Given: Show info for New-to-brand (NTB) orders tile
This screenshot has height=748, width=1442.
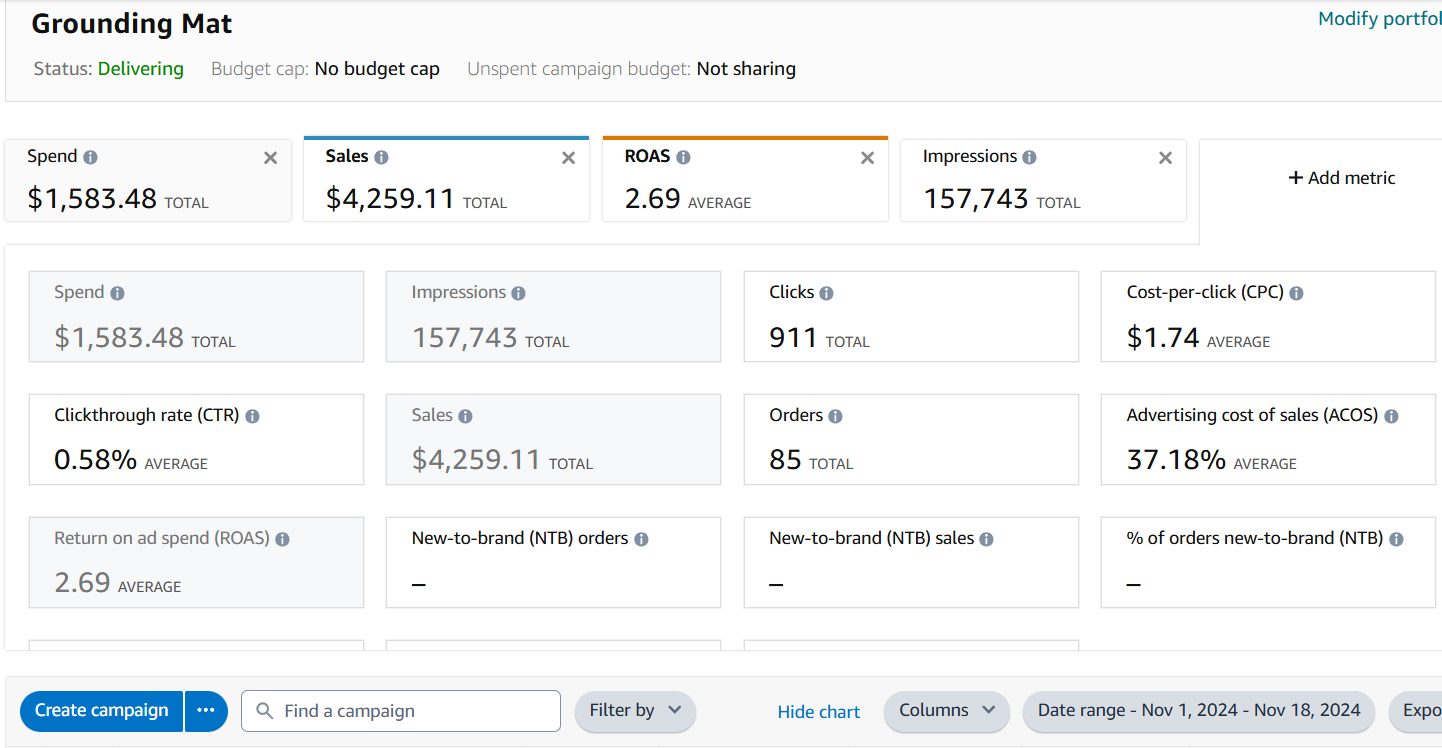Looking at the screenshot, I should pyautogui.click(x=641, y=539).
